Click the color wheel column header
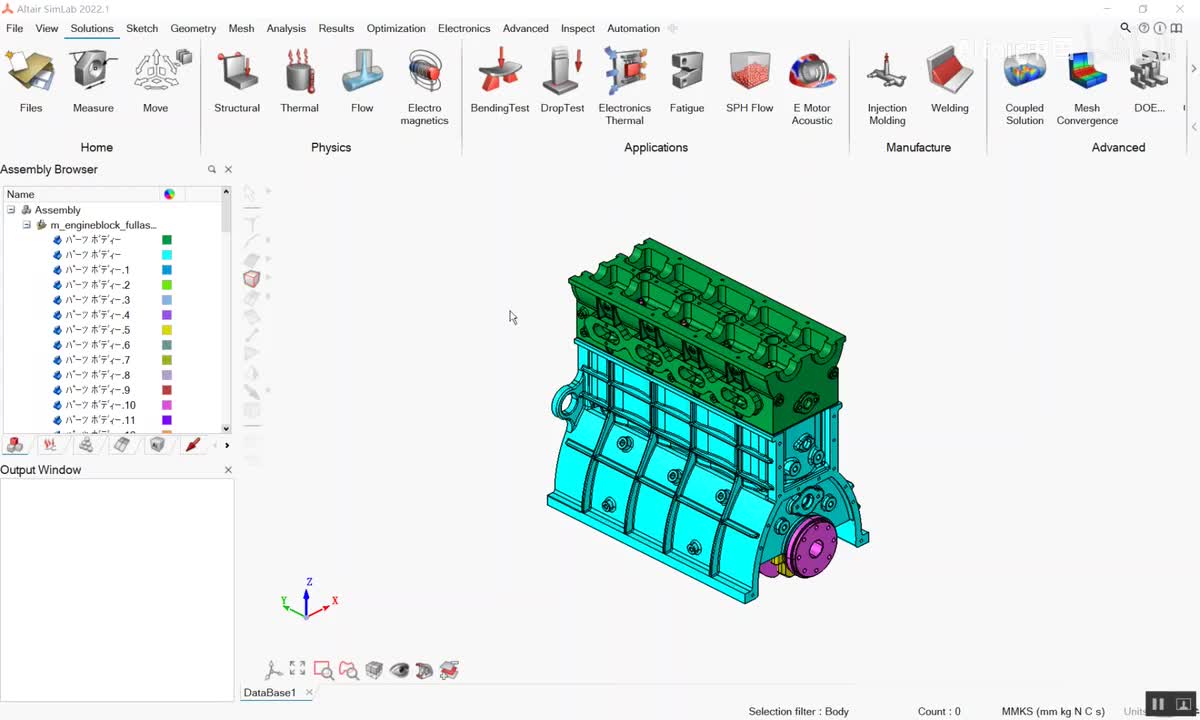 169,194
